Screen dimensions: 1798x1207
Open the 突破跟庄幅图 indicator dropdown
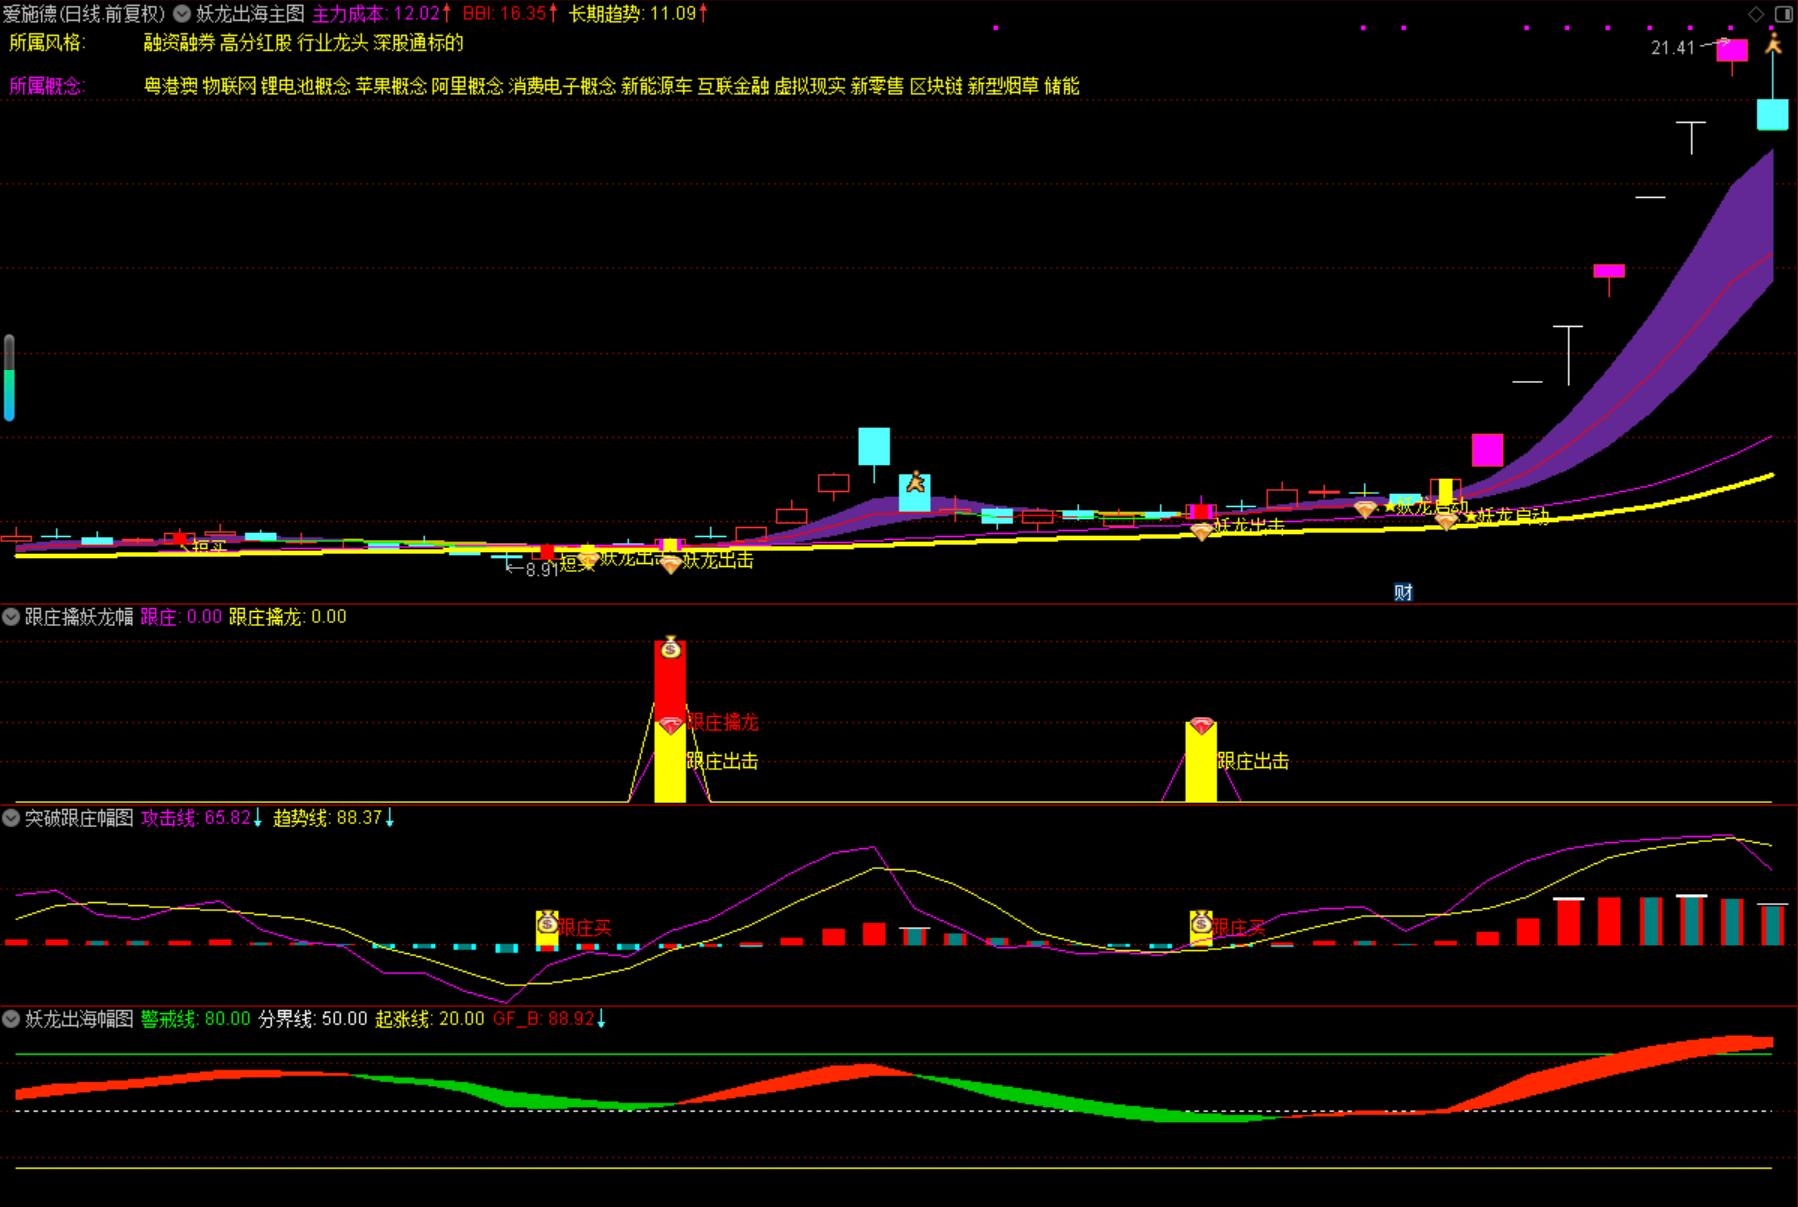tap(11, 818)
